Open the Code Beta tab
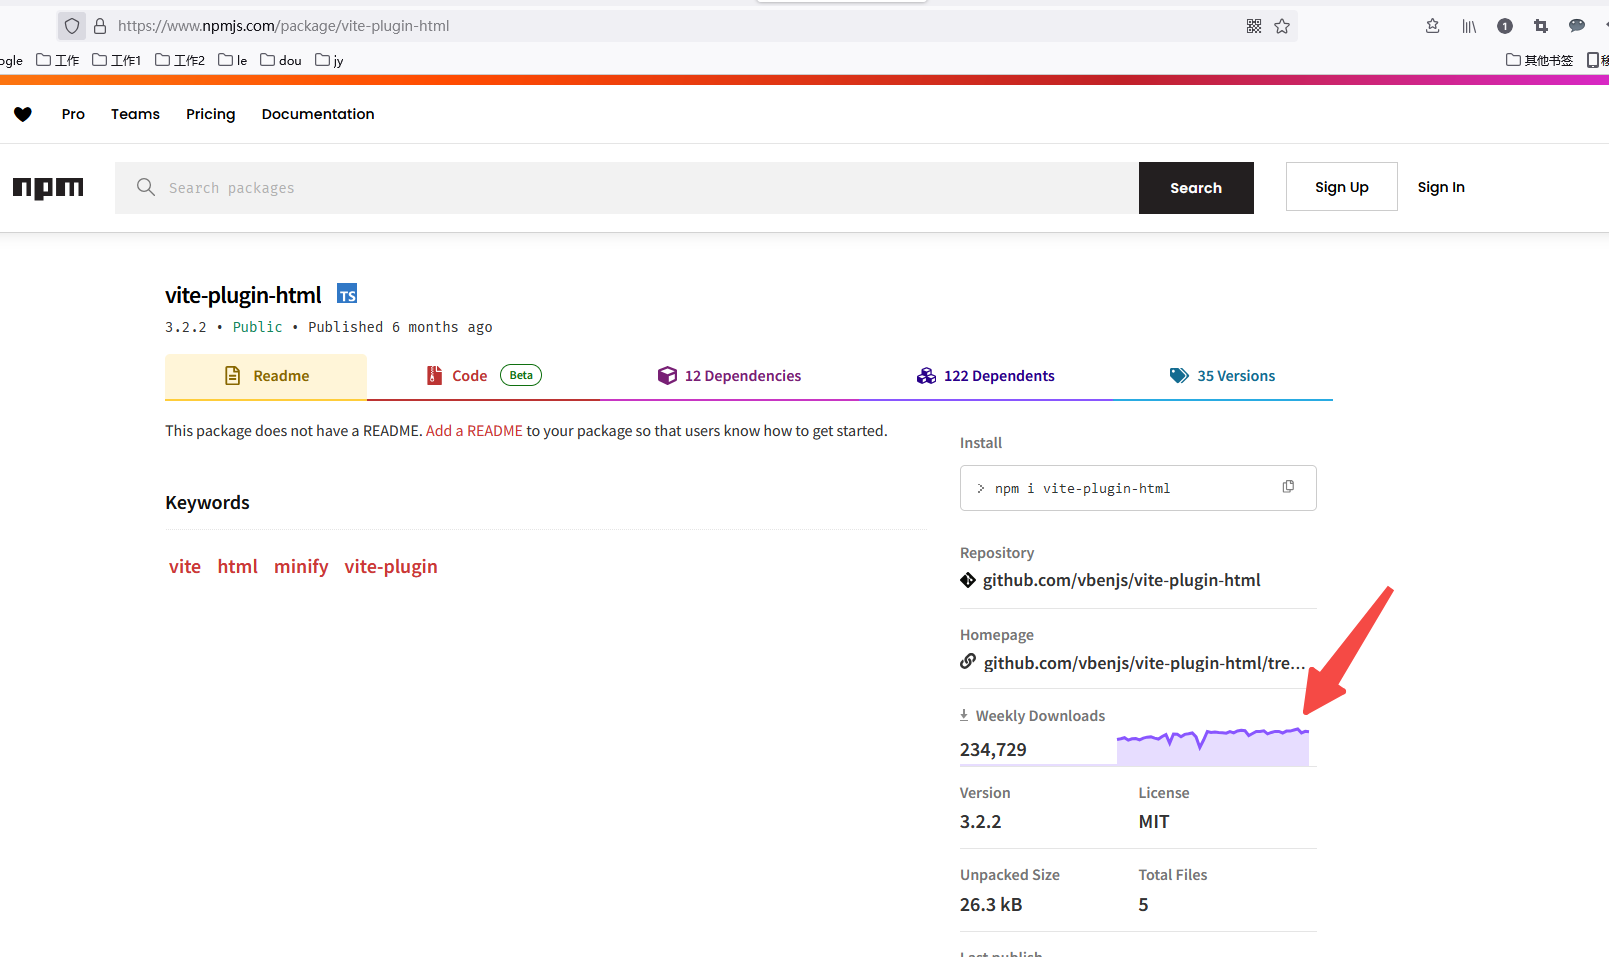The width and height of the screenshot is (1609, 957). coord(484,376)
